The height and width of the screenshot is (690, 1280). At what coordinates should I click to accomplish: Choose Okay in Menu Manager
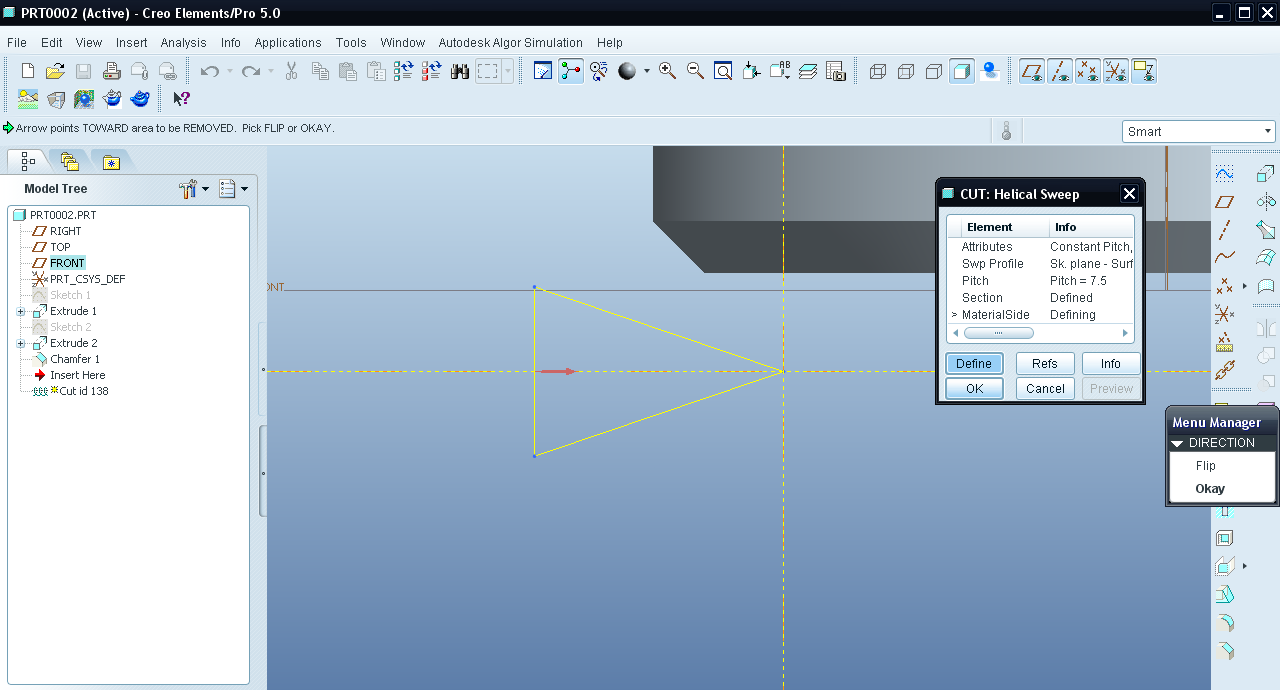pyautogui.click(x=1210, y=489)
